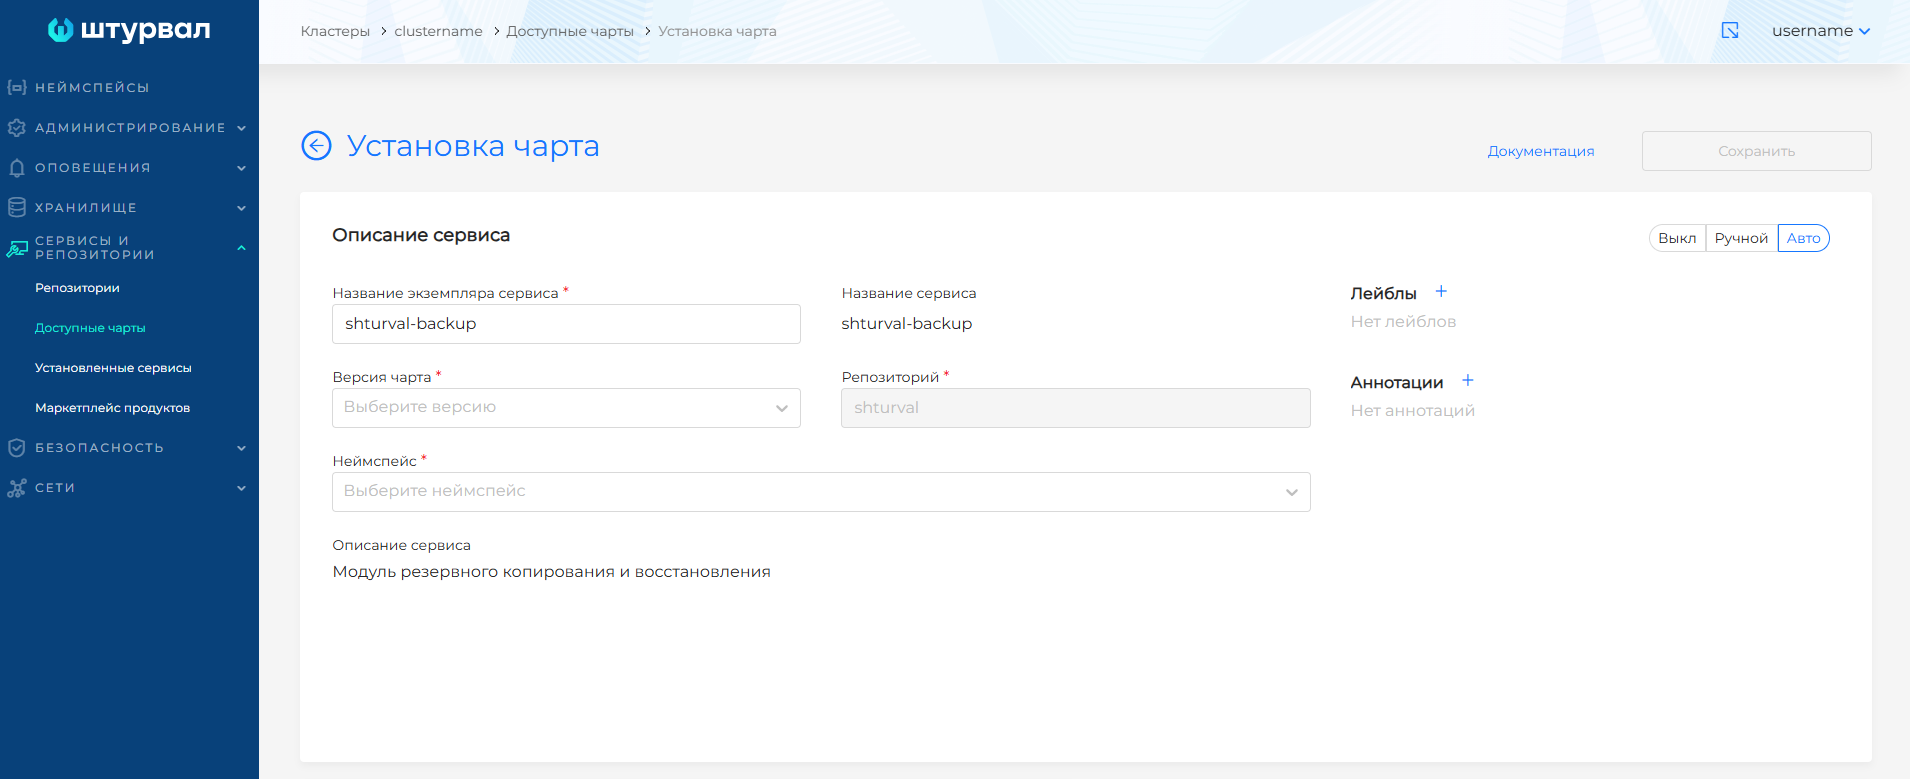
Task: Click the Неймспейсы sidebar icon
Action: coord(17,88)
